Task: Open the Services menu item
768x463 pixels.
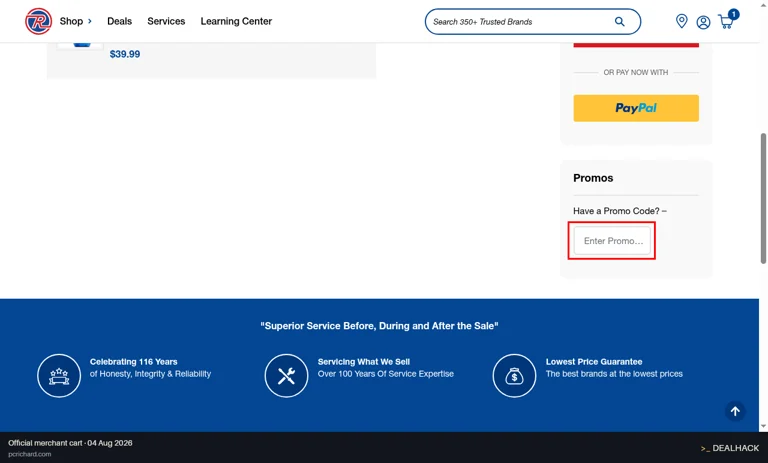Action: pos(166,21)
